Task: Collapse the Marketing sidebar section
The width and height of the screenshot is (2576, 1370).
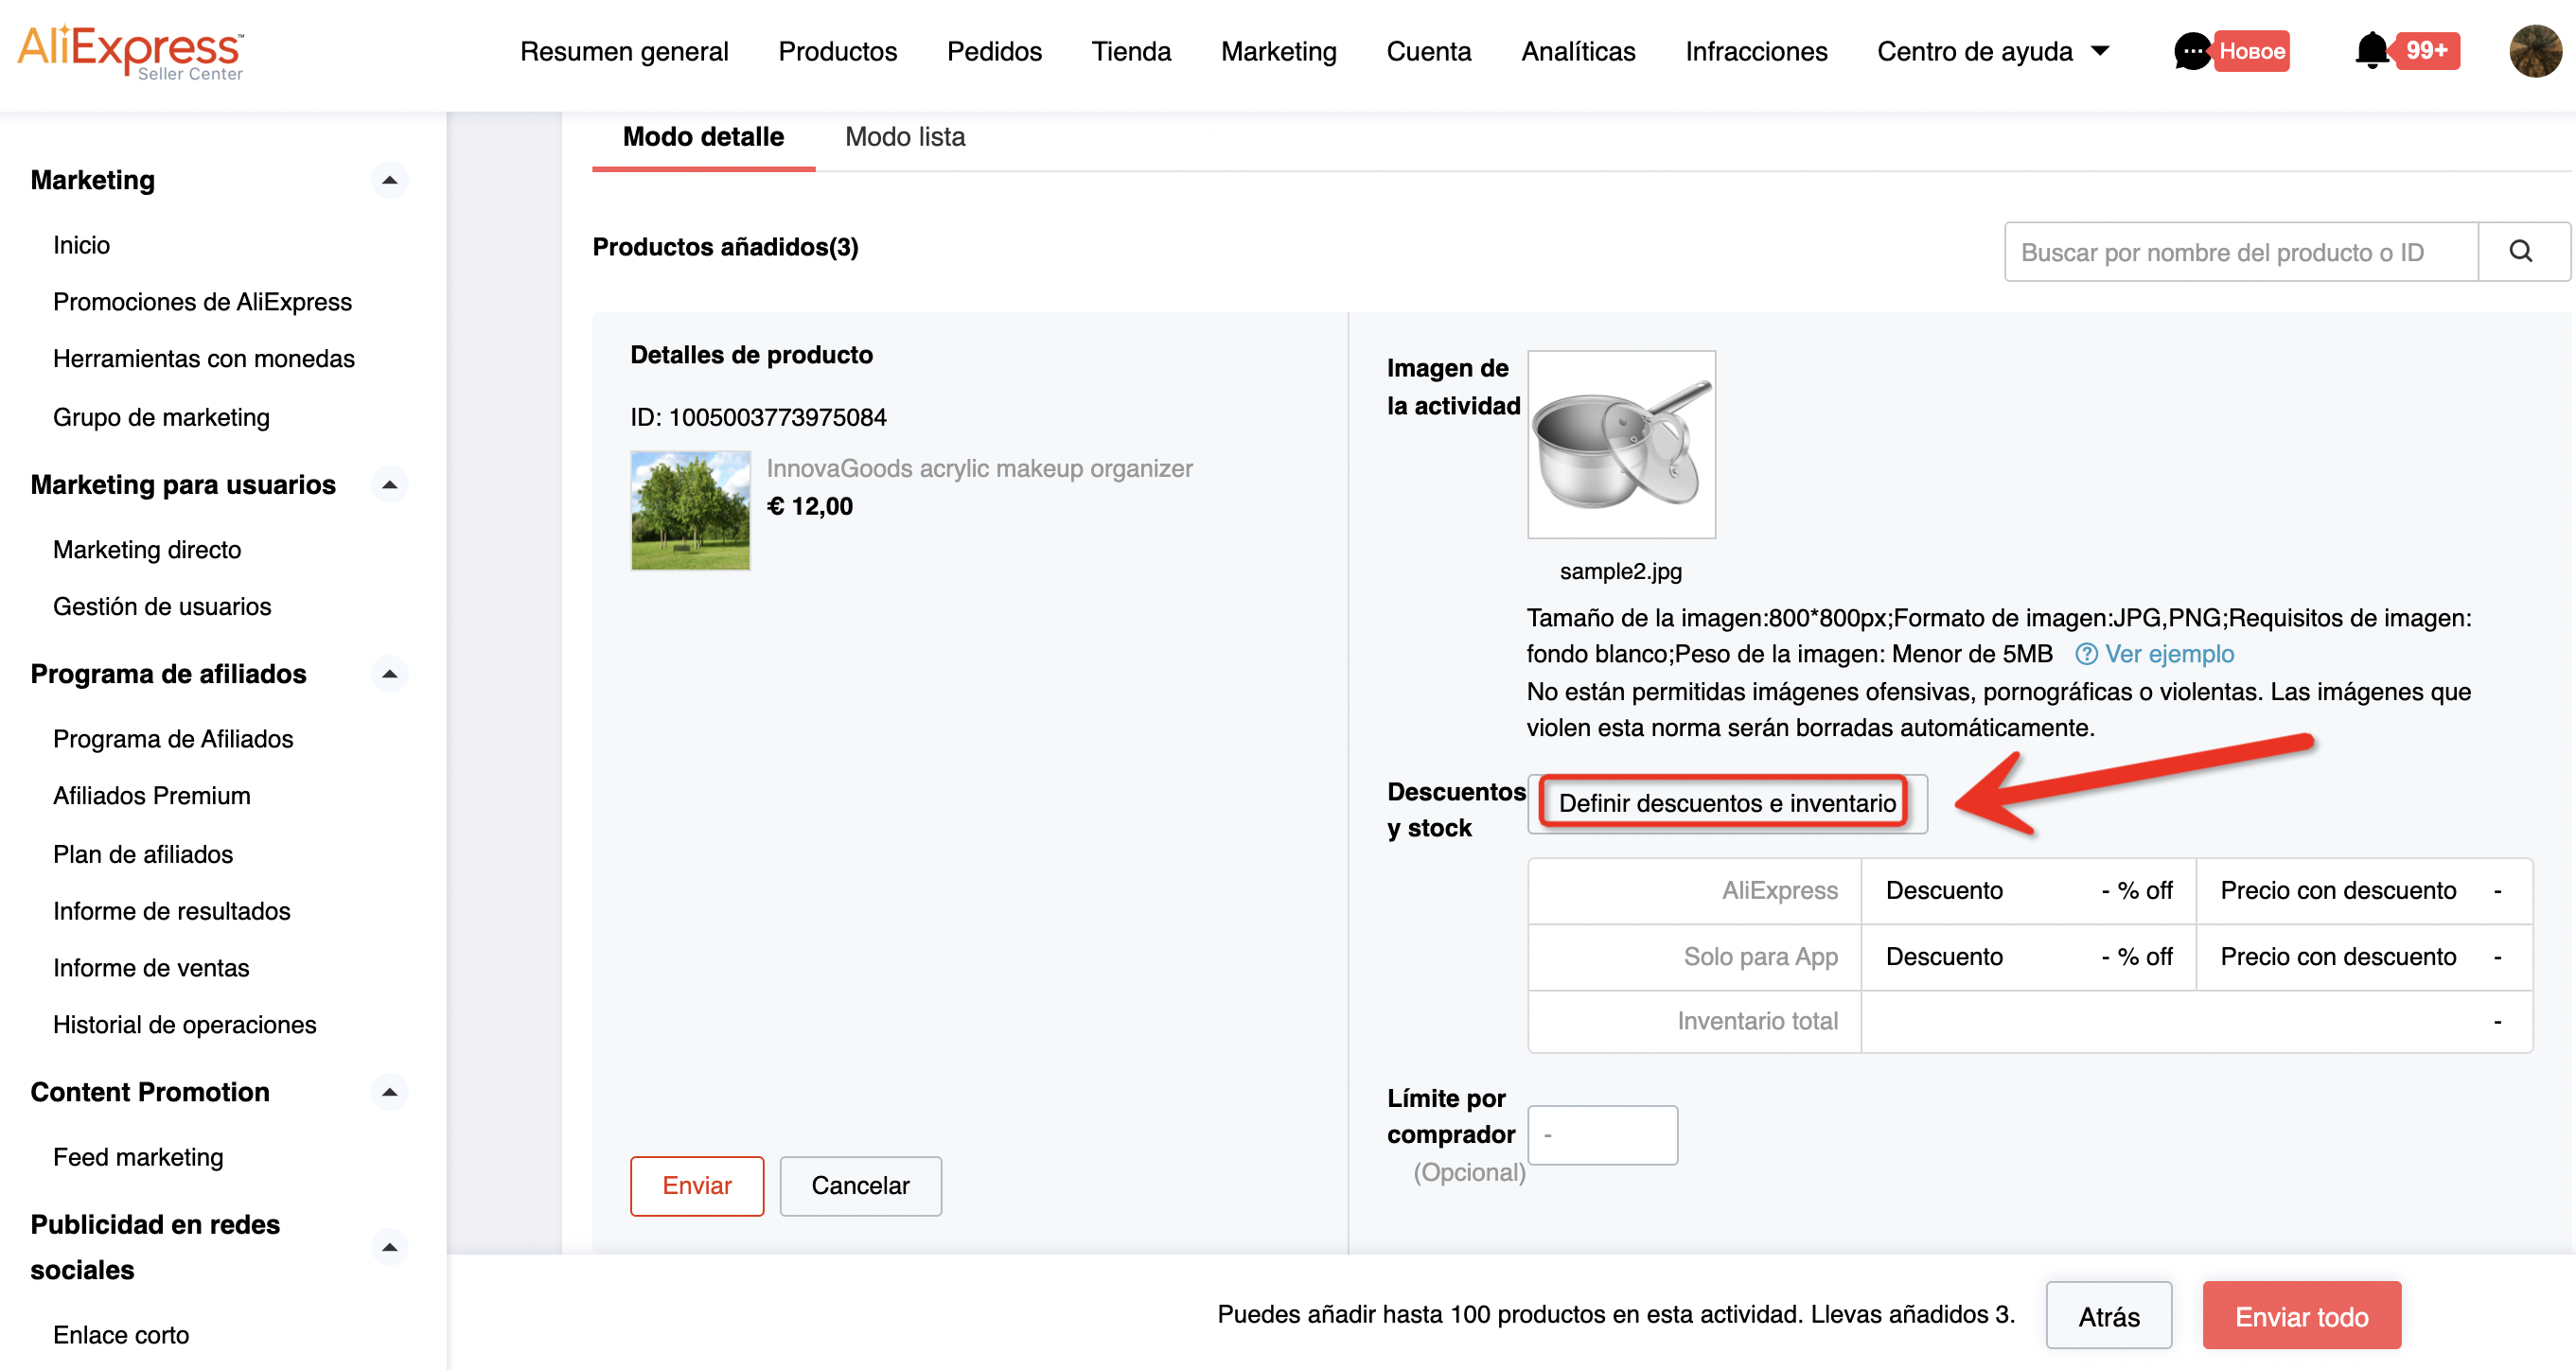Action: (x=390, y=180)
